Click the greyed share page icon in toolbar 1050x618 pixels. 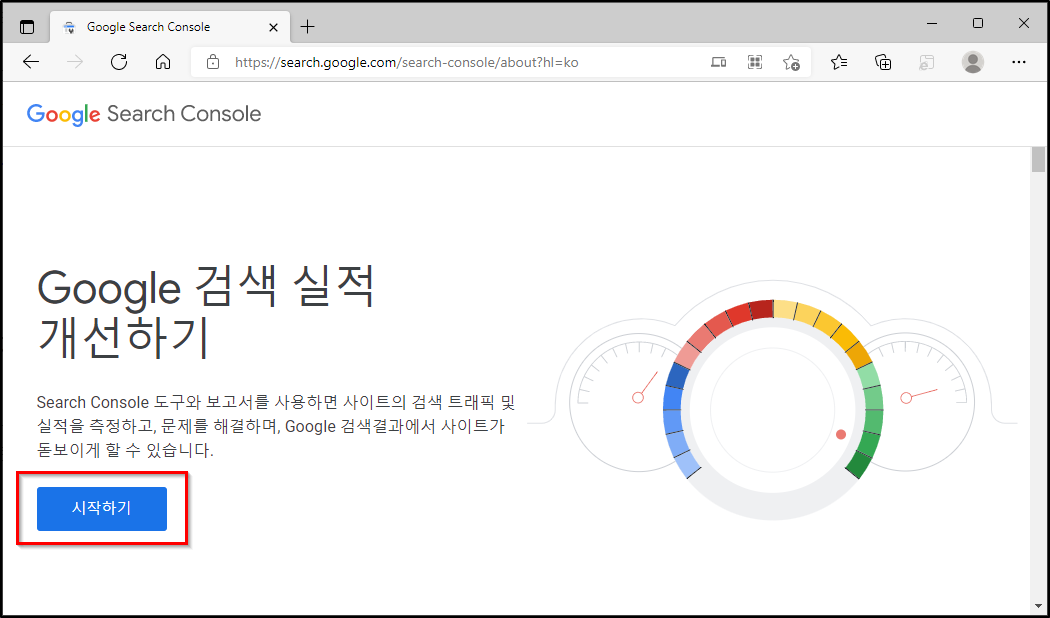[x=927, y=62]
